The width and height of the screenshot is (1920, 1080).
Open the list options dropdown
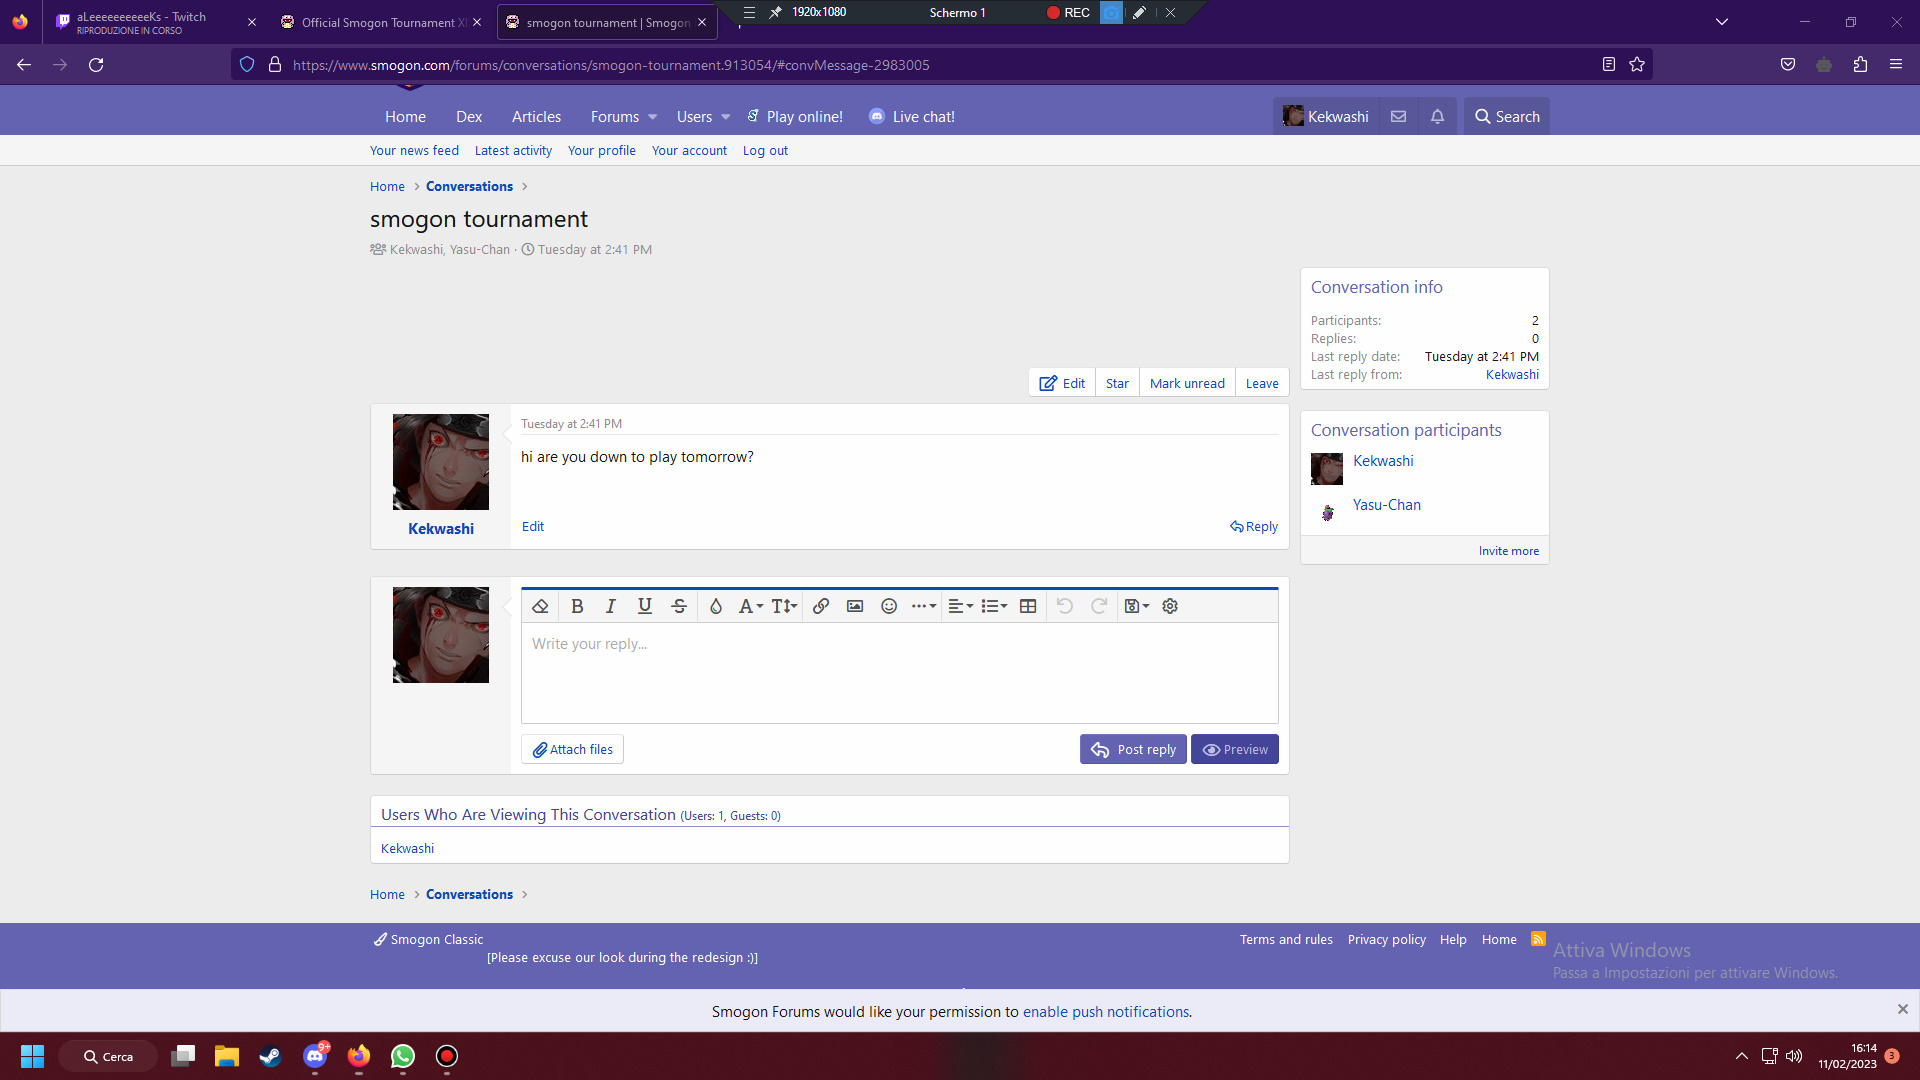click(x=994, y=606)
